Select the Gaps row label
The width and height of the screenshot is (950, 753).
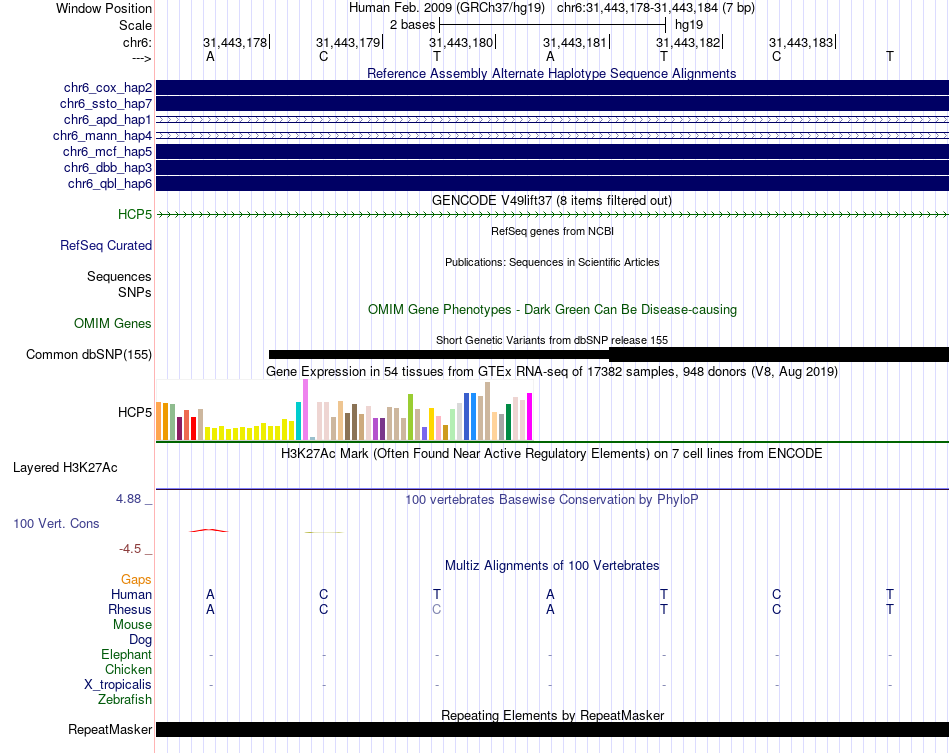point(136,580)
